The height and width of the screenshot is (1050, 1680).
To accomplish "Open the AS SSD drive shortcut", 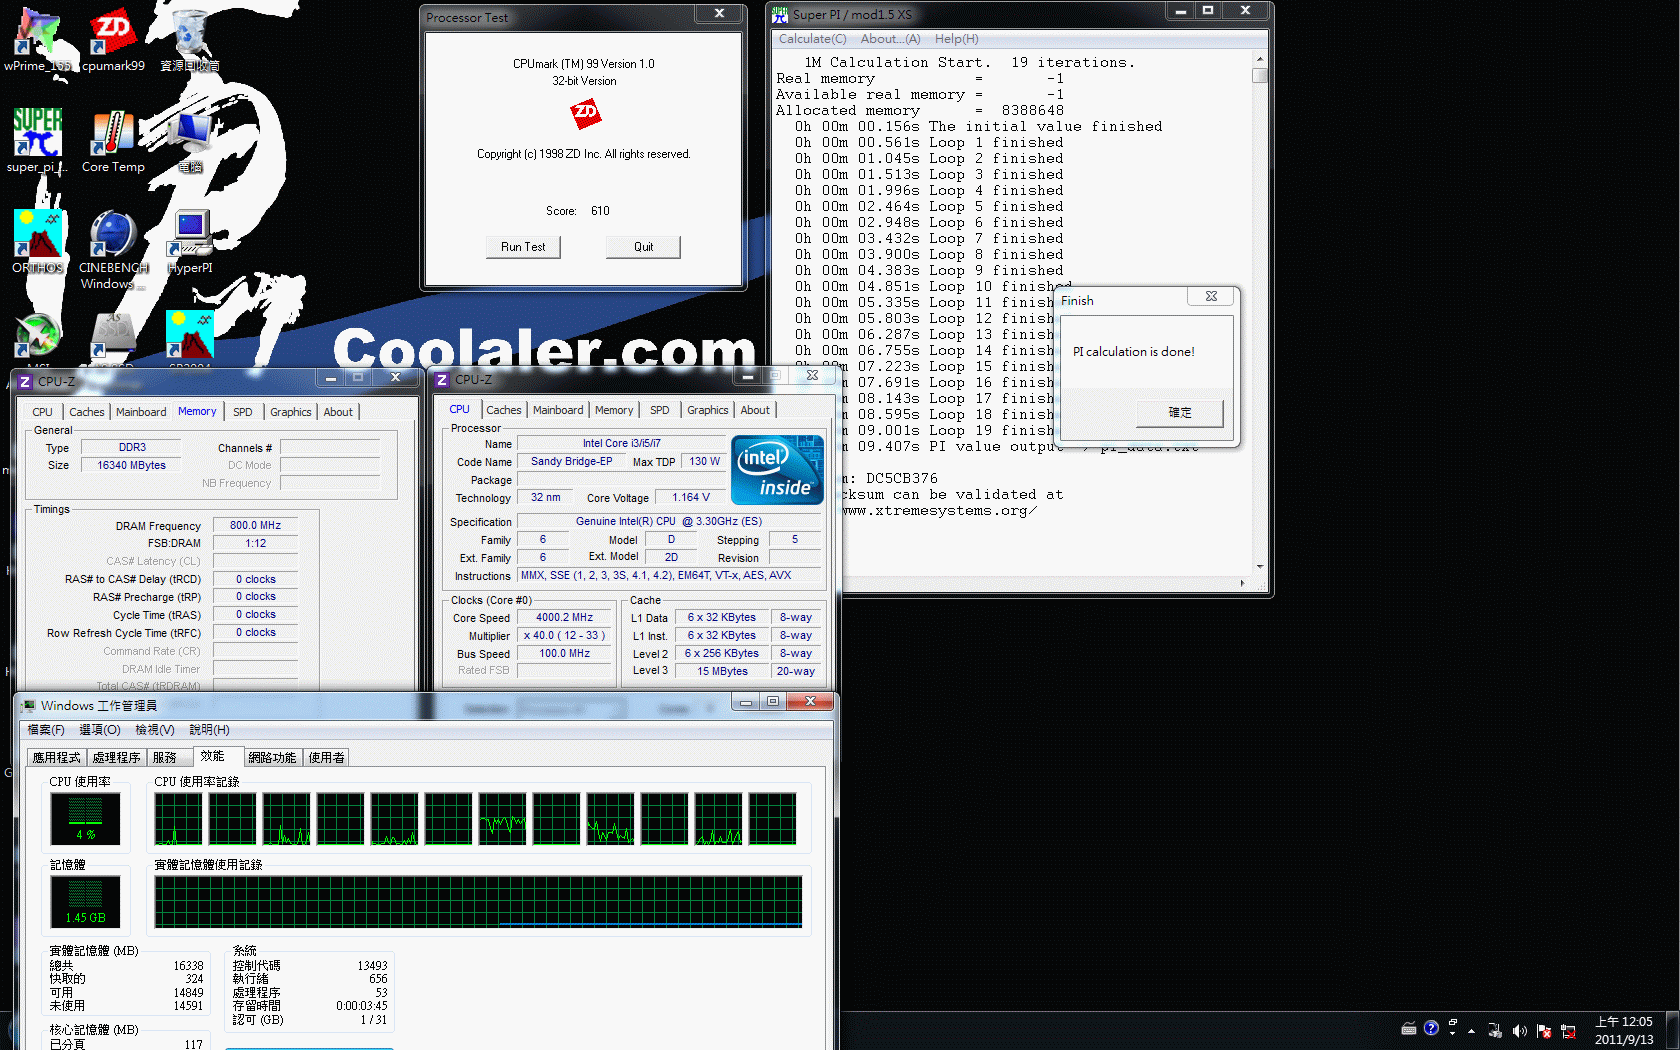I will [x=113, y=336].
